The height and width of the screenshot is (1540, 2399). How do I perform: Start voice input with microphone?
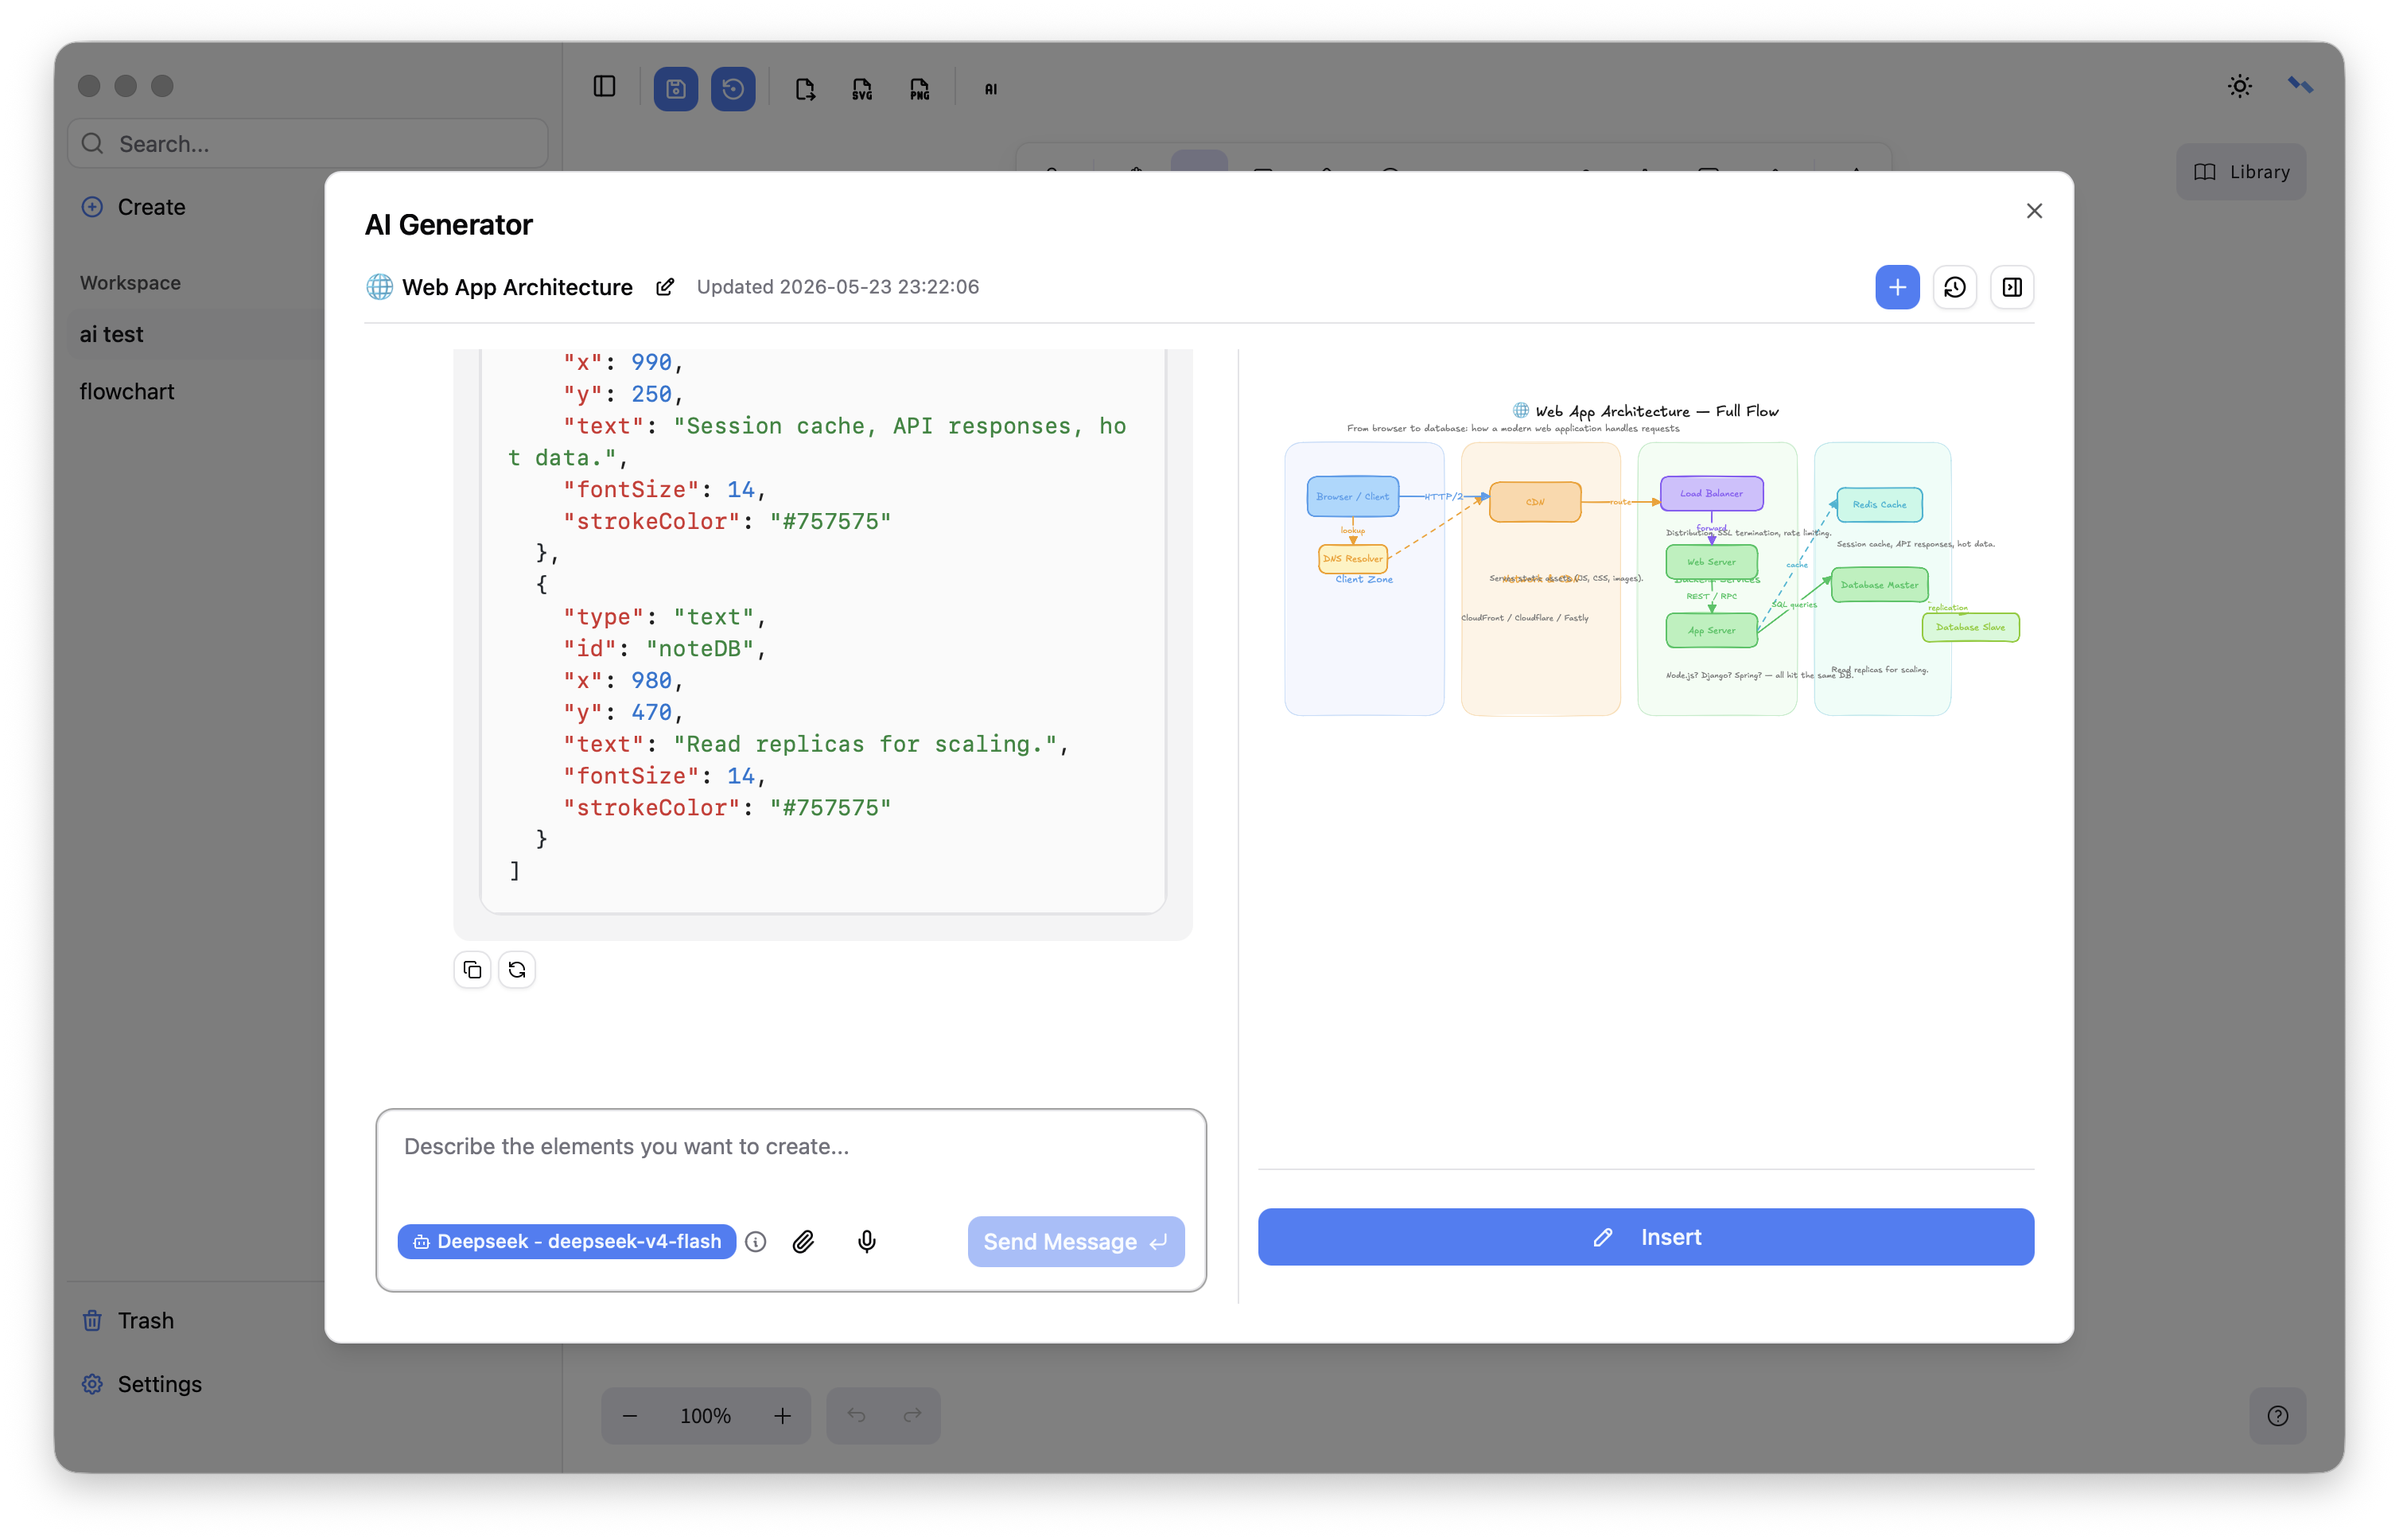(867, 1241)
